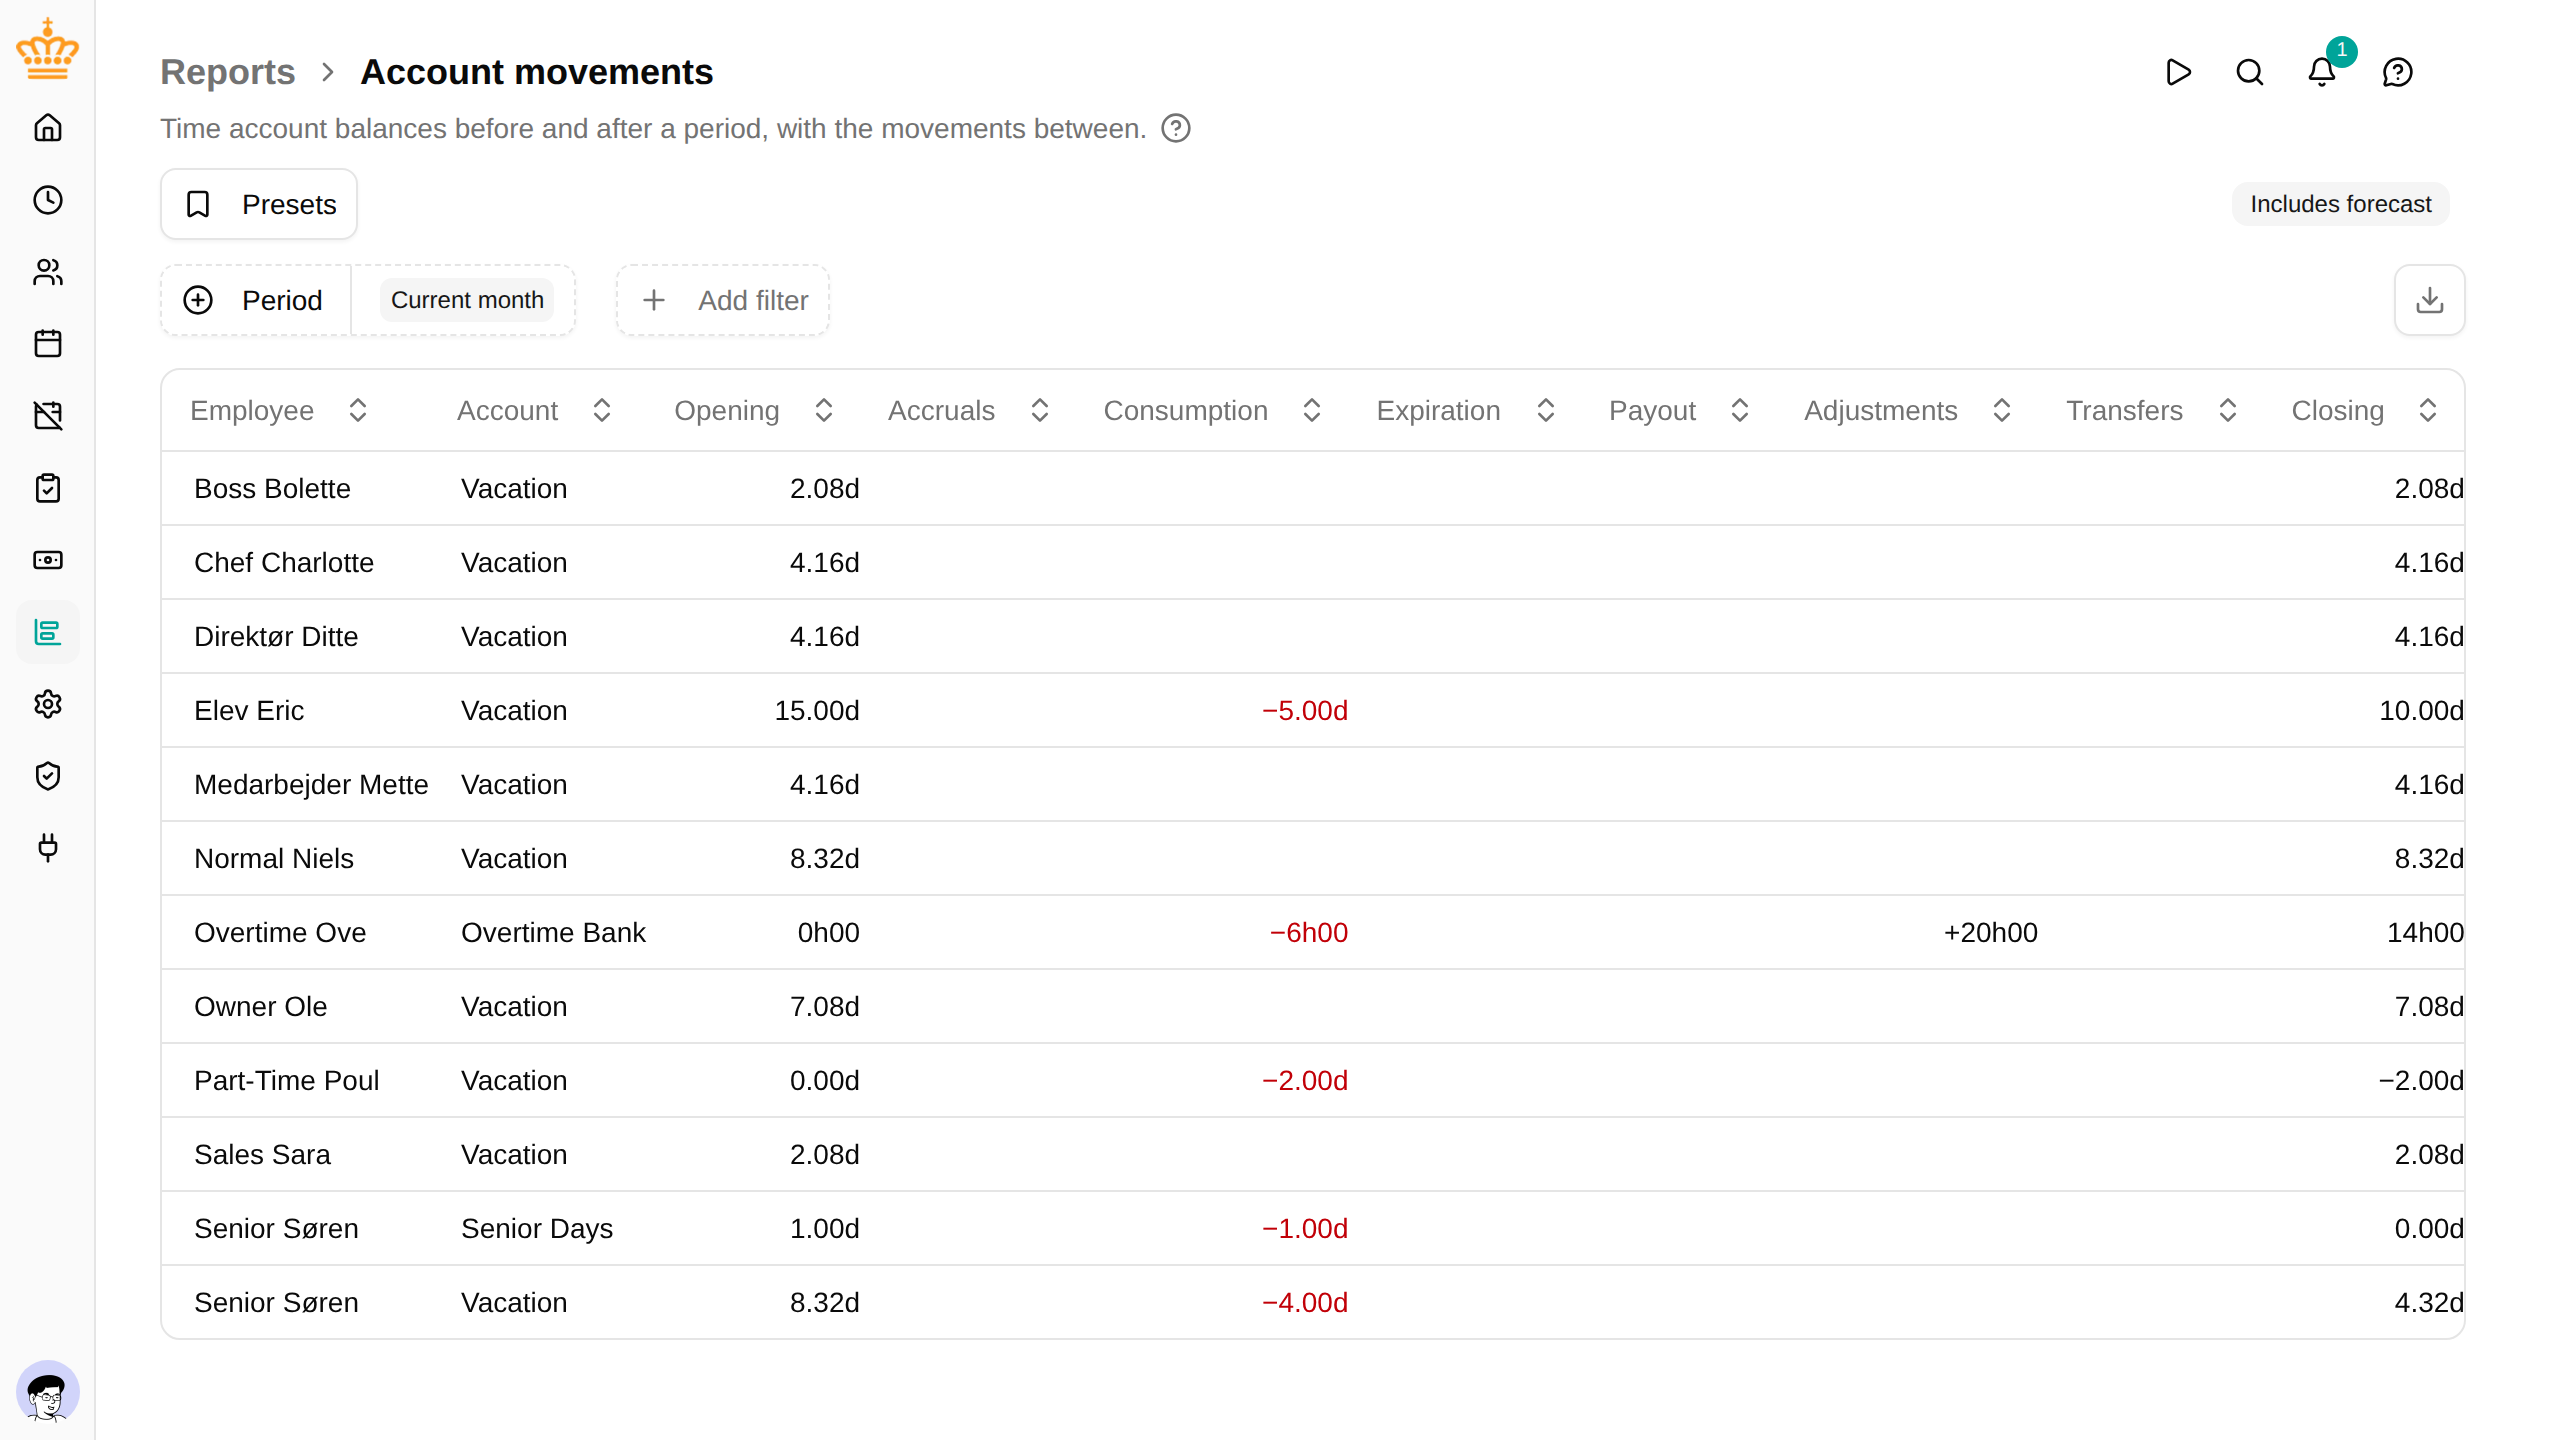Sort by Closing column

[2365, 410]
